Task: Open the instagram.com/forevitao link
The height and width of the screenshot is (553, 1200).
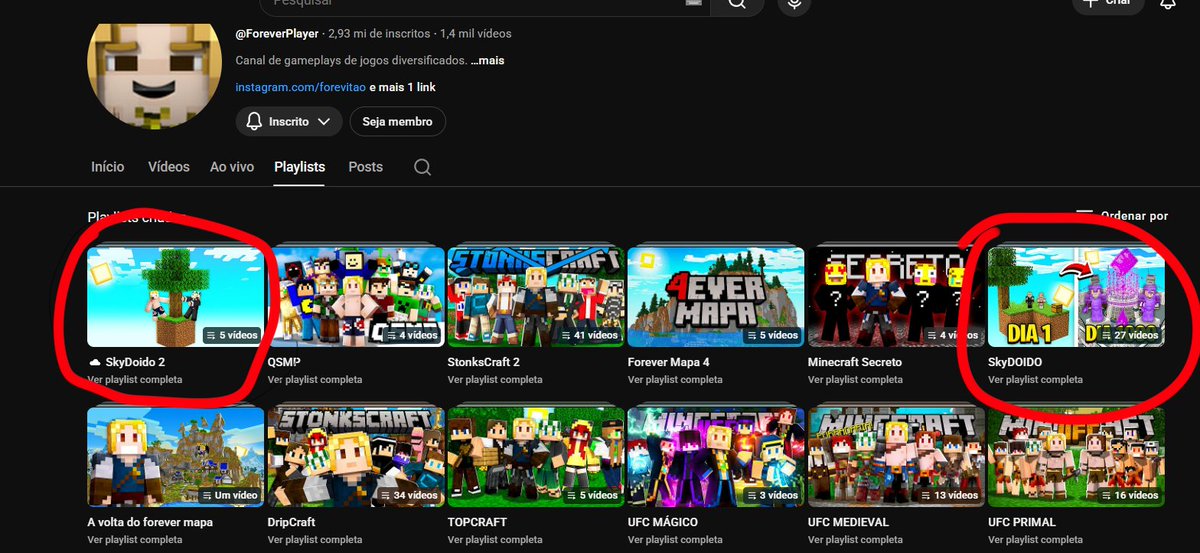Action: point(300,87)
